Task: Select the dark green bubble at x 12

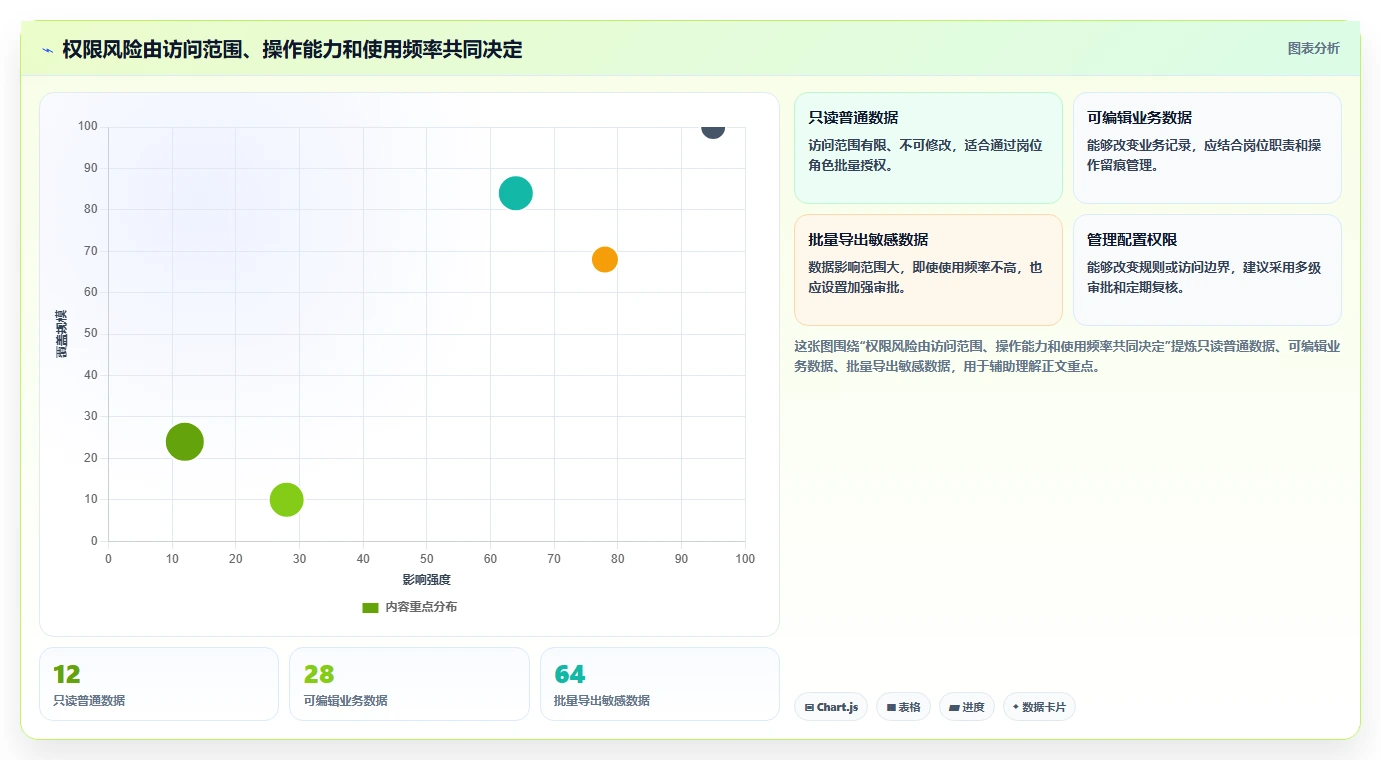Action: 185,441
